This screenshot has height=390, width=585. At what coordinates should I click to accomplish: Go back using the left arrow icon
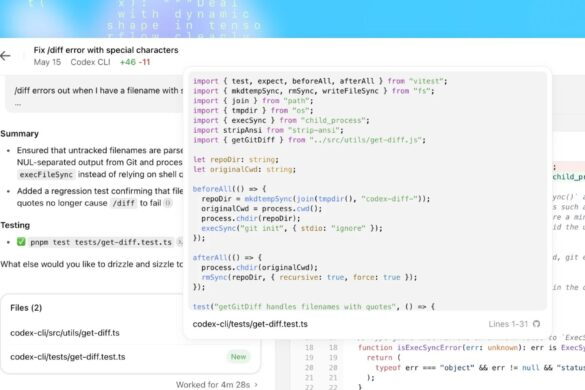tap(6, 56)
